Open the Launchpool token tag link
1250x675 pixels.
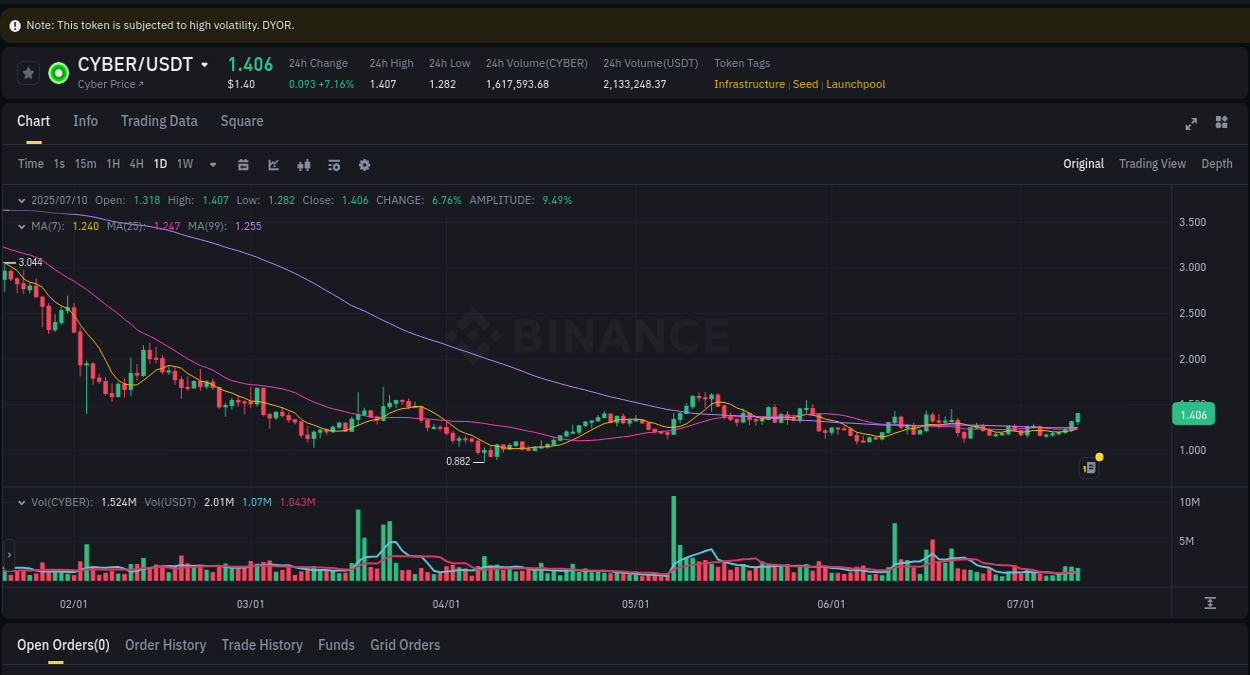tap(855, 84)
